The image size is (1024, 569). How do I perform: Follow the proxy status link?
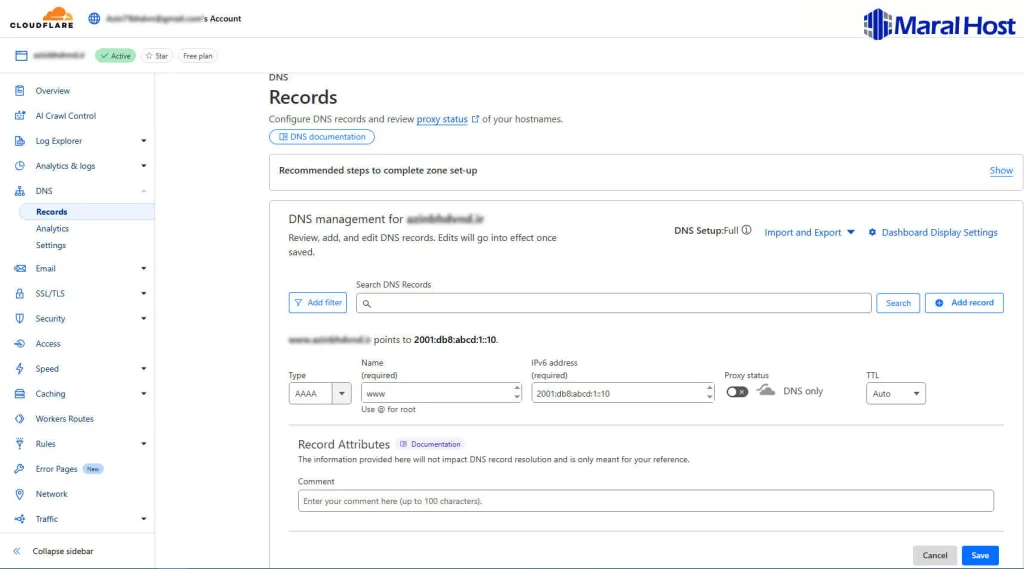442,119
